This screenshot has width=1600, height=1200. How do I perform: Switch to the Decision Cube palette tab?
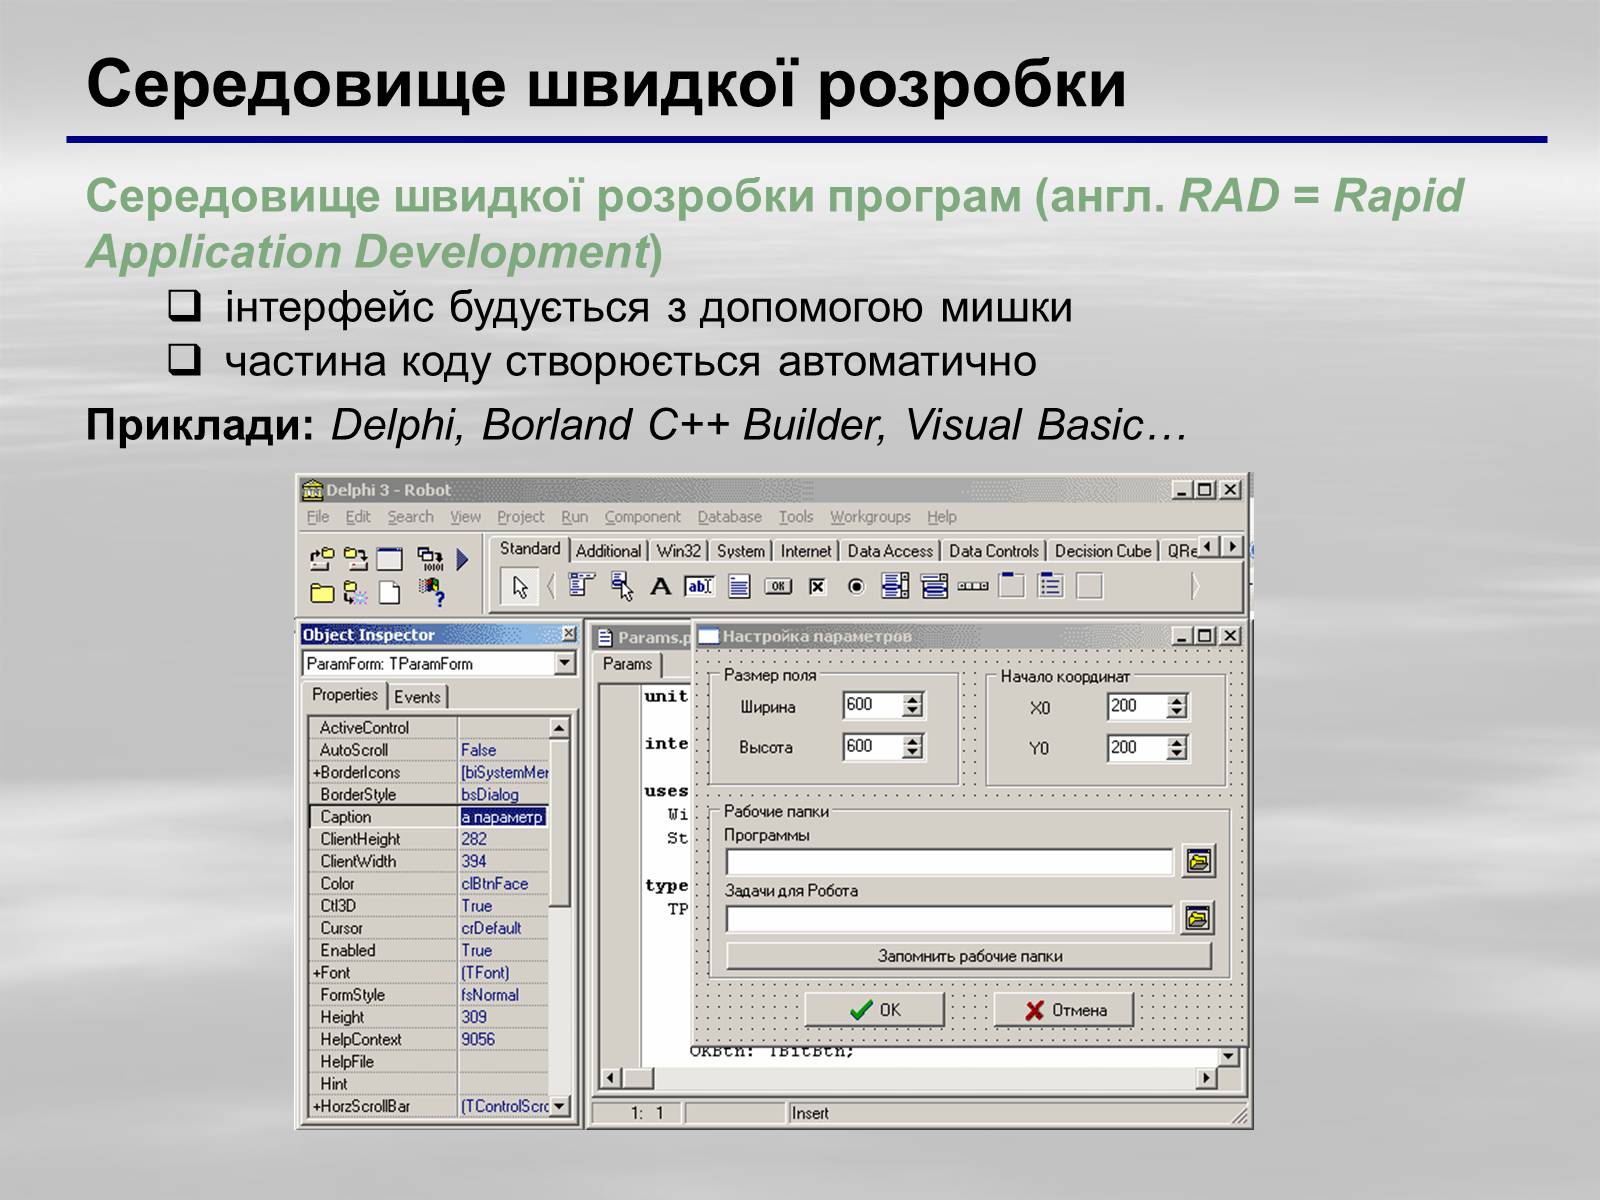1103,551
